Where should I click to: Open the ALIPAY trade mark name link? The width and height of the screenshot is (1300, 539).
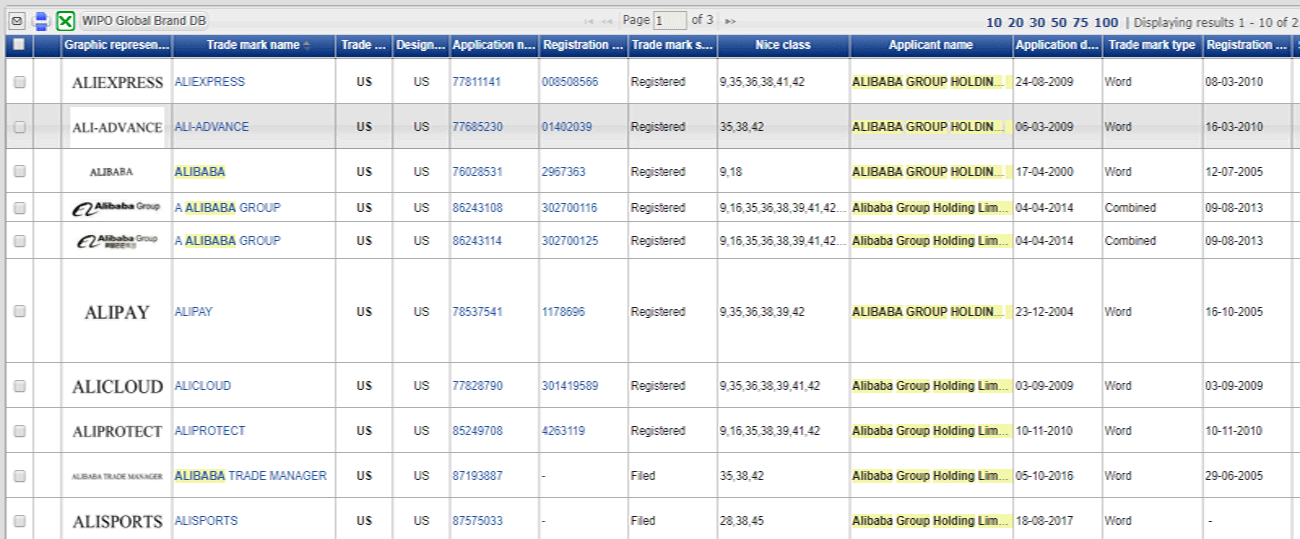click(193, 312)
